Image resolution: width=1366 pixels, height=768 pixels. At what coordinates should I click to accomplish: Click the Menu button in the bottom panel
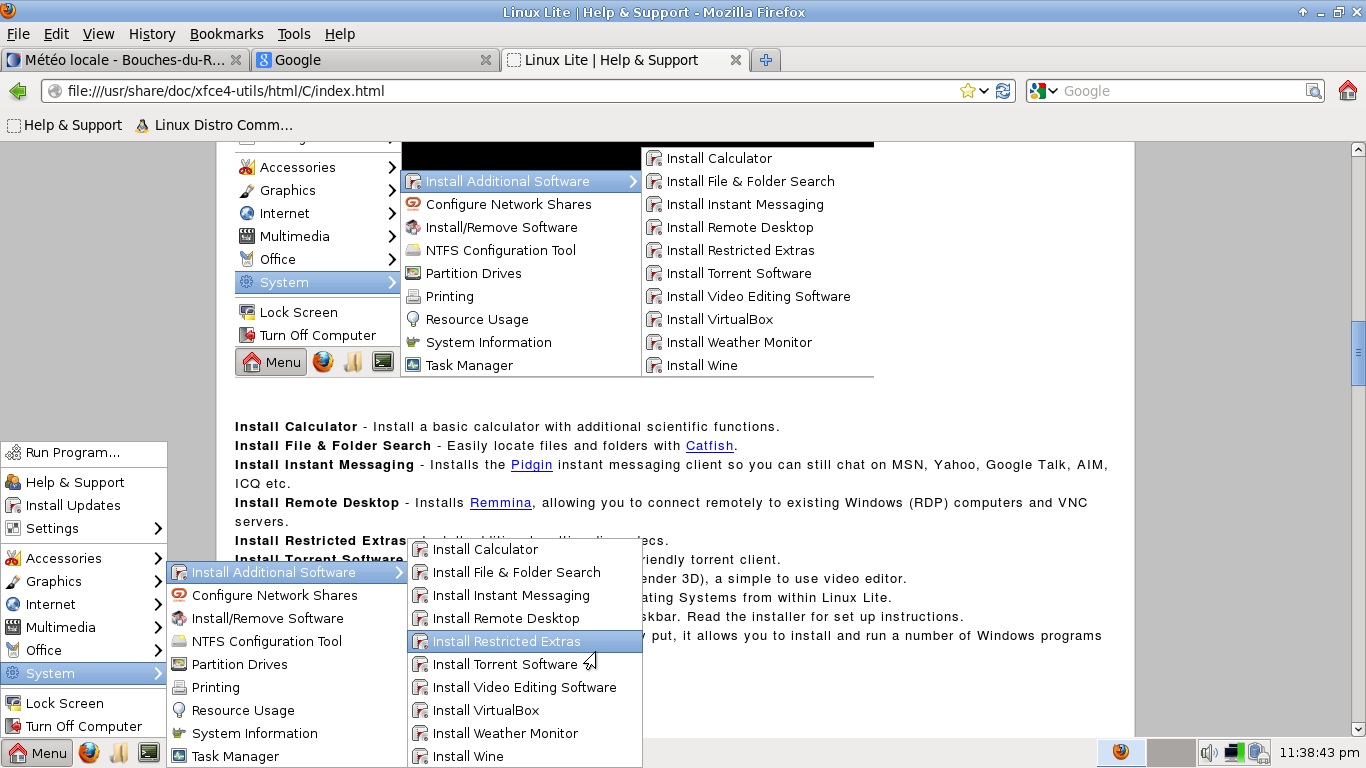[x=37, y=753]
